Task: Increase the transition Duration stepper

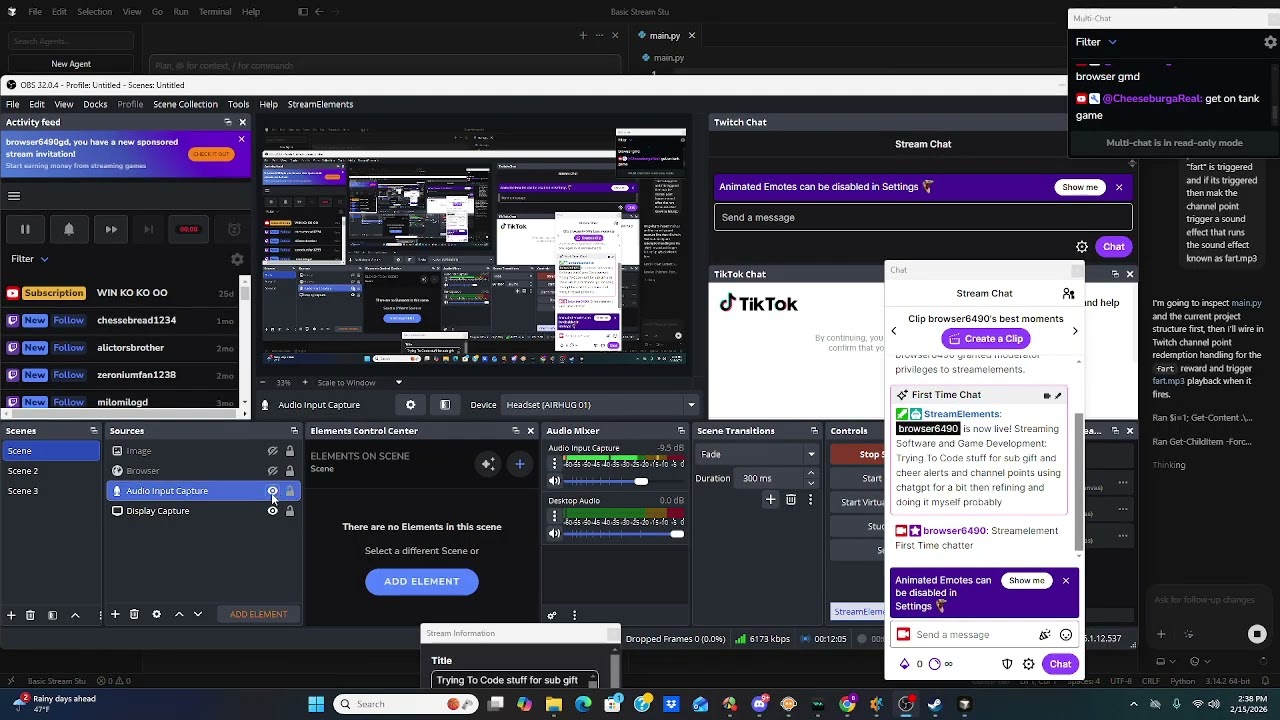Action: point(811,474)
